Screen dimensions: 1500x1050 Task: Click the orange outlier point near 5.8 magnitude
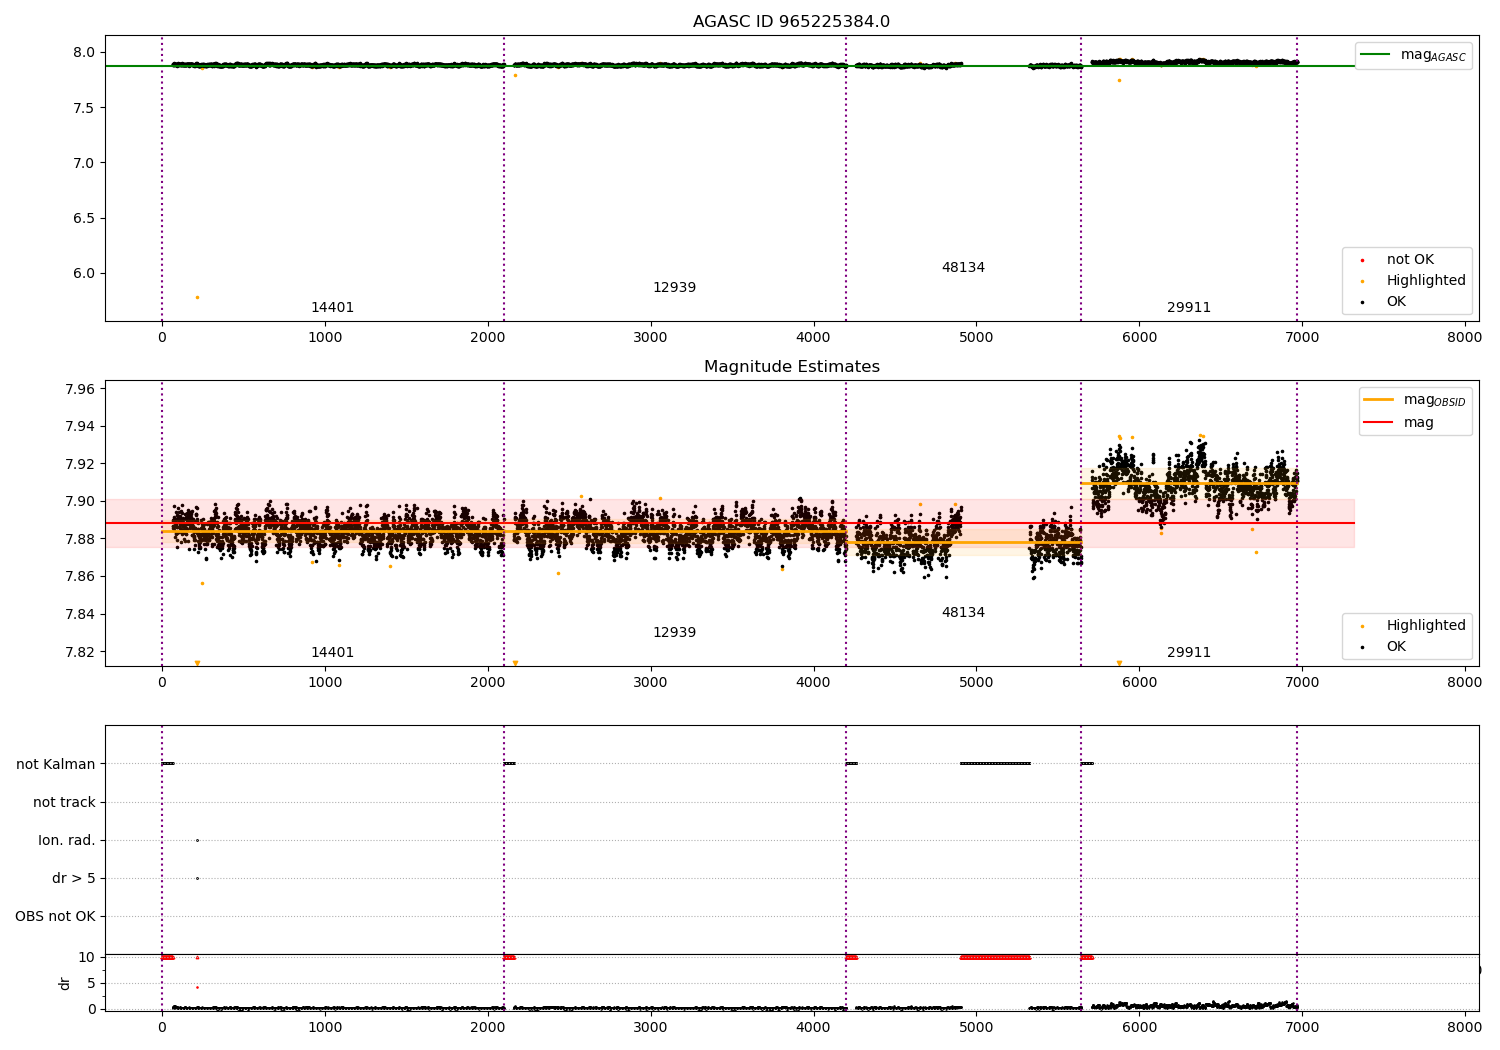click(197, 297)
